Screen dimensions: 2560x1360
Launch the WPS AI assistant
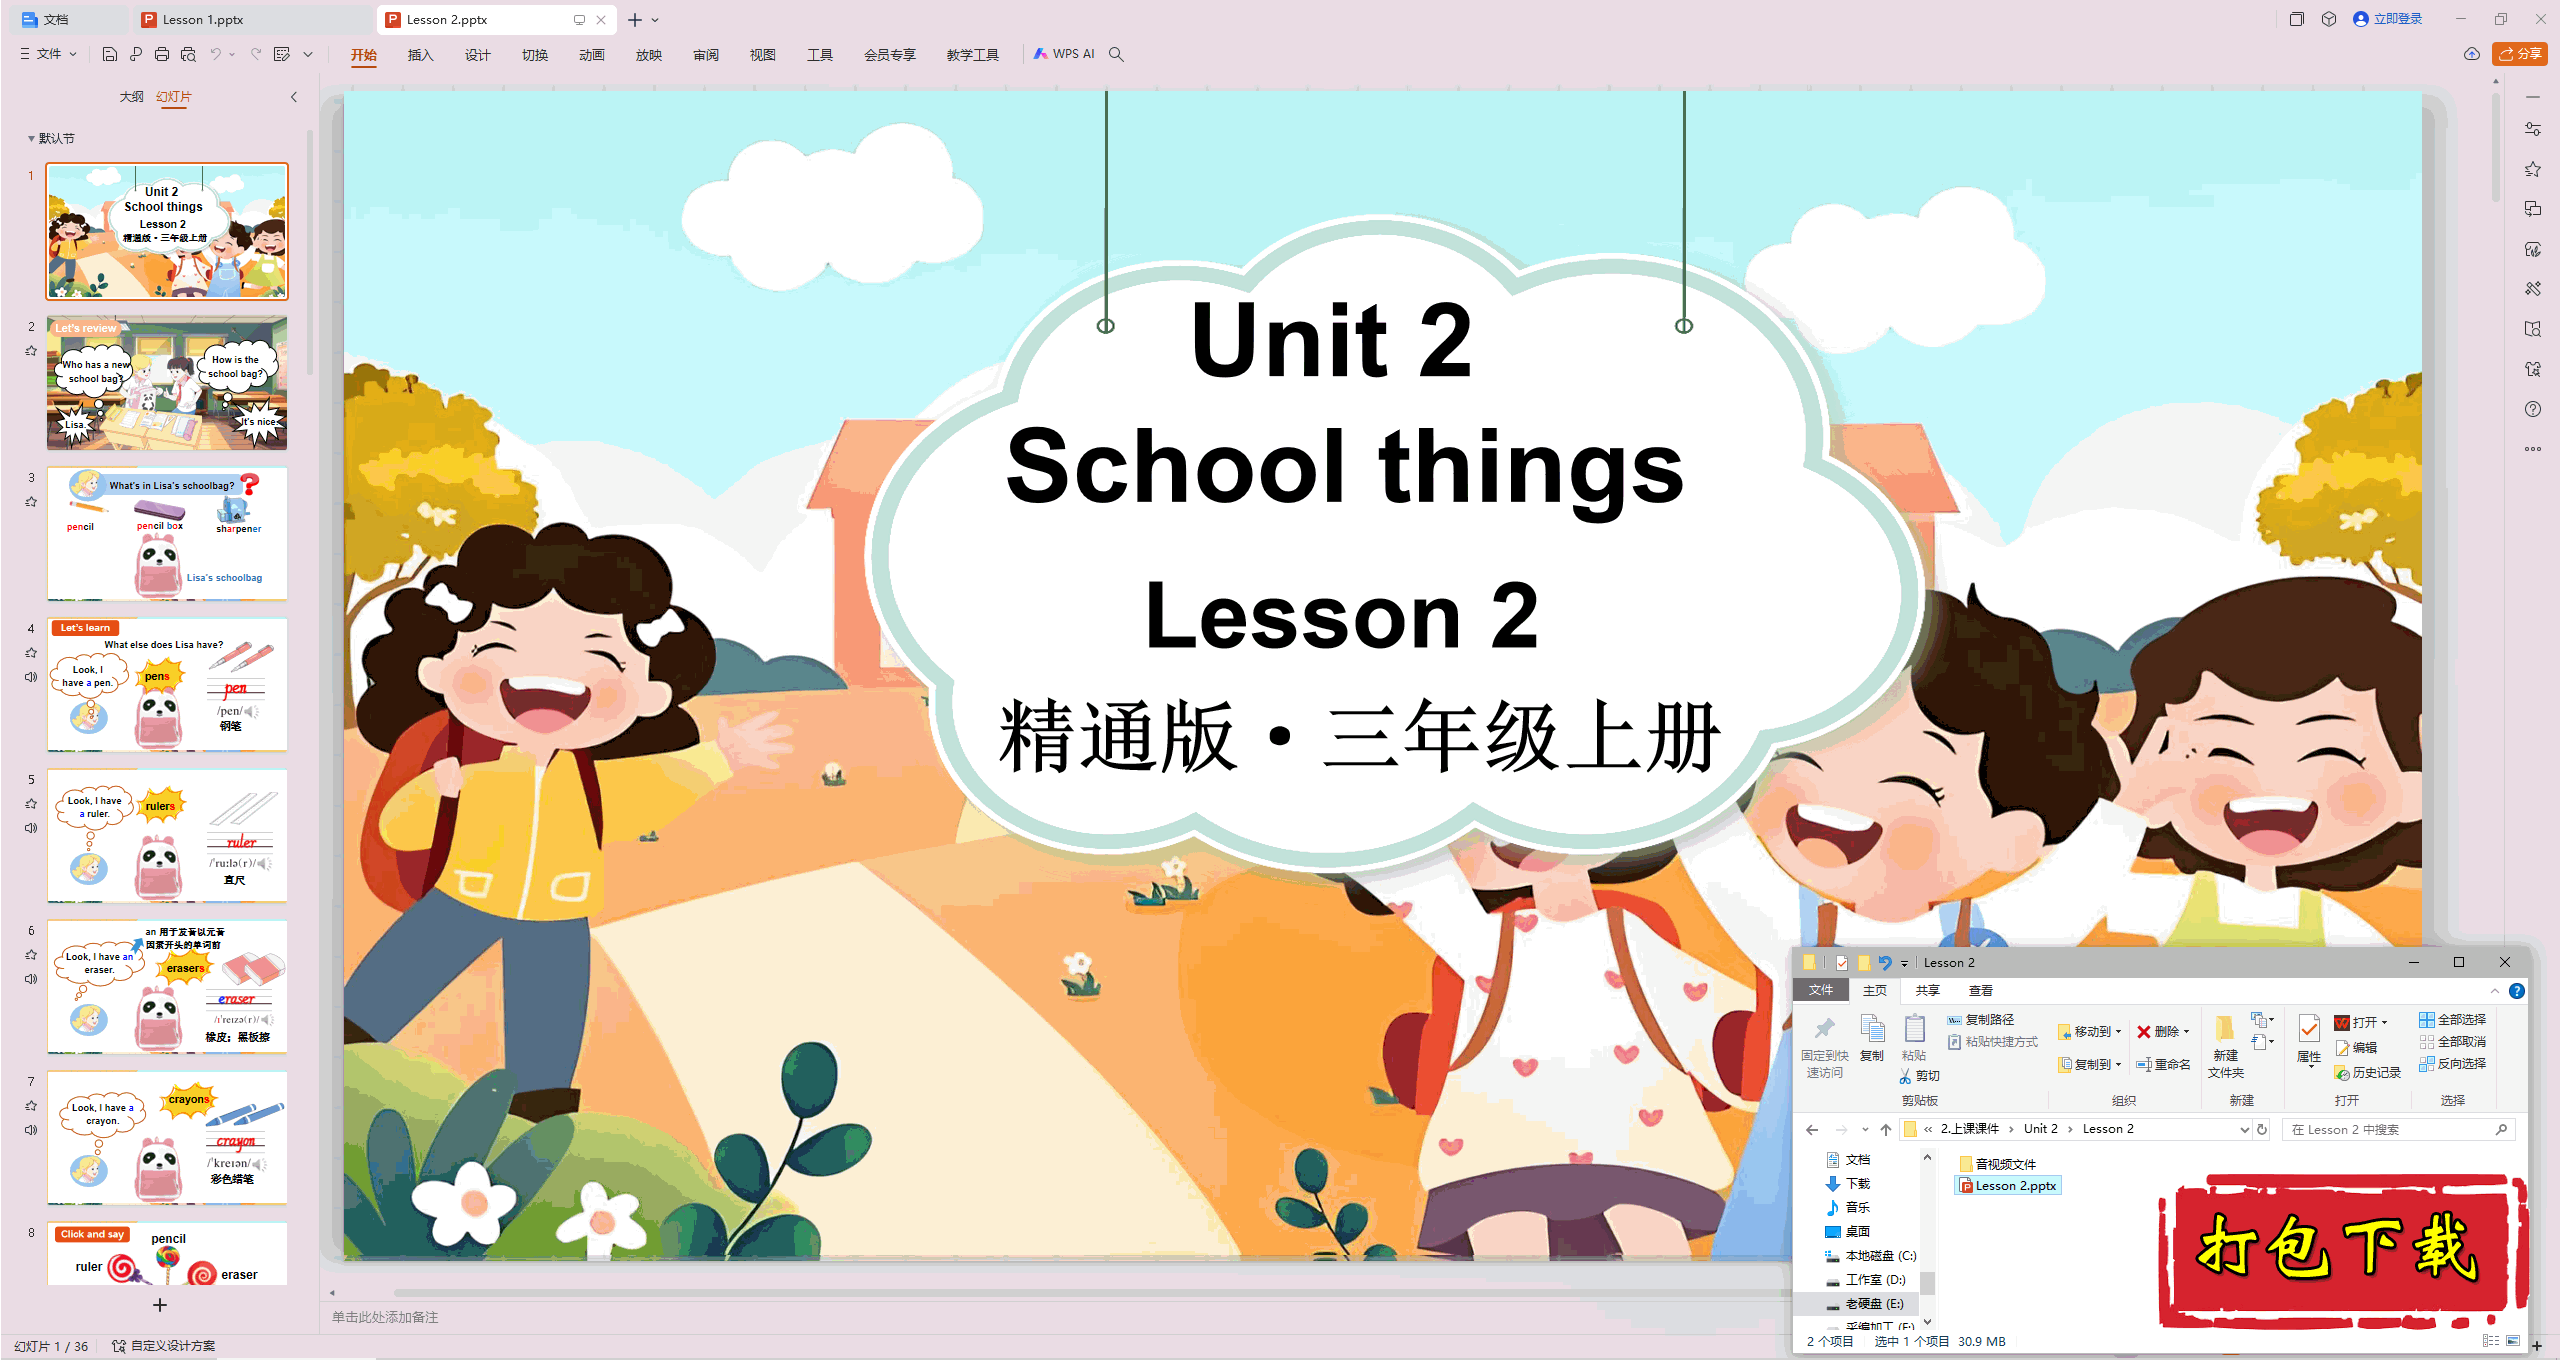(x=1064, y=54)
